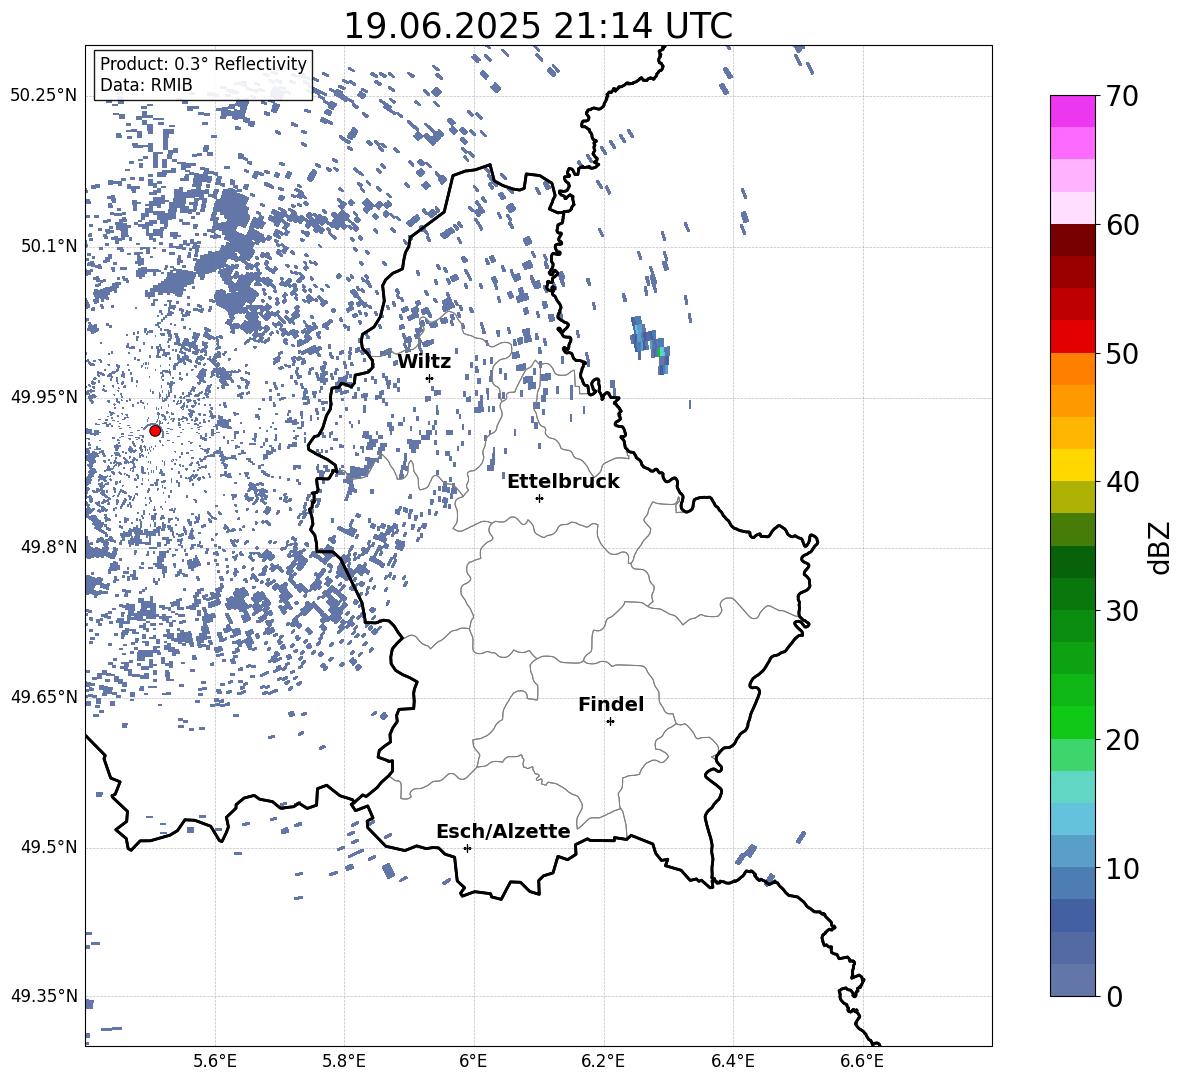Click the green radar echo east of the border
Image resolution: width=1184 pixels, height=1081 pixels.
660,352
